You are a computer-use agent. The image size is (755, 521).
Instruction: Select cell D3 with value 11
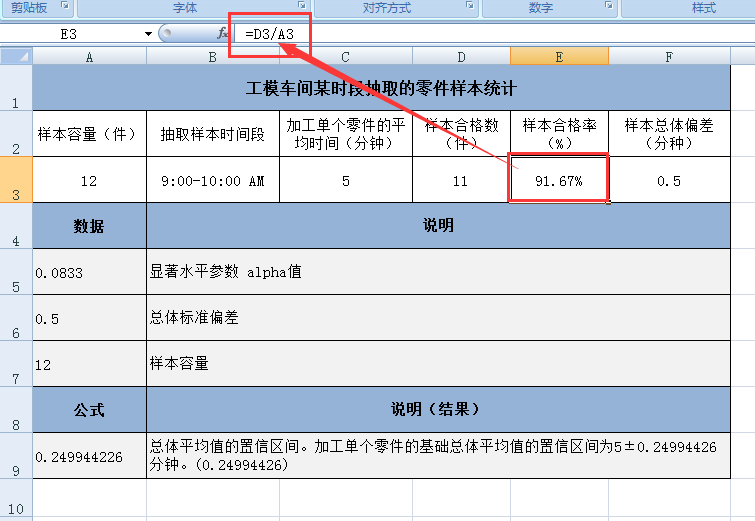[461, 180]
